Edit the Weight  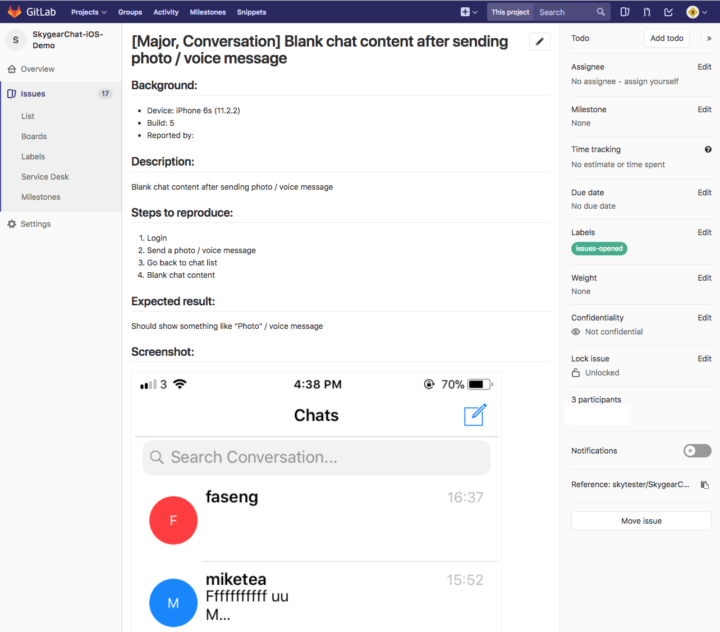pos(704,278)
